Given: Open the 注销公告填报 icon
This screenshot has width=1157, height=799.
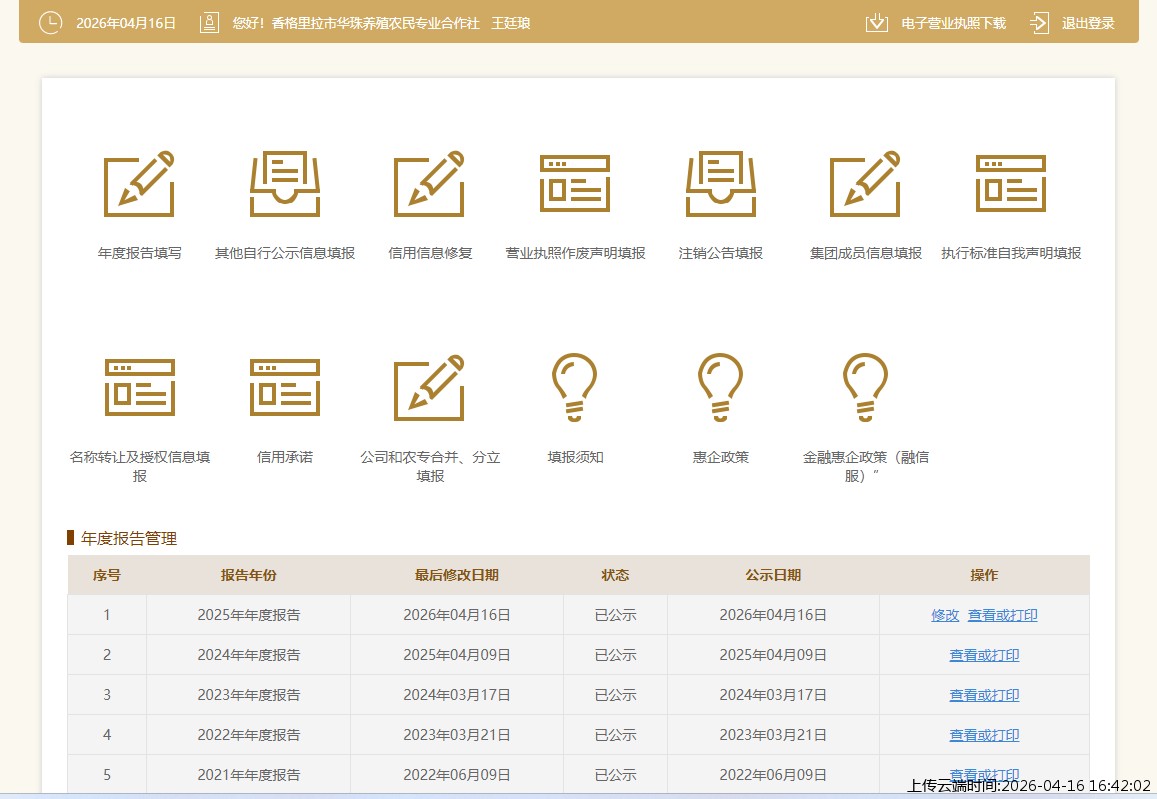Looking at the screenshot, I should coord(721,185).
